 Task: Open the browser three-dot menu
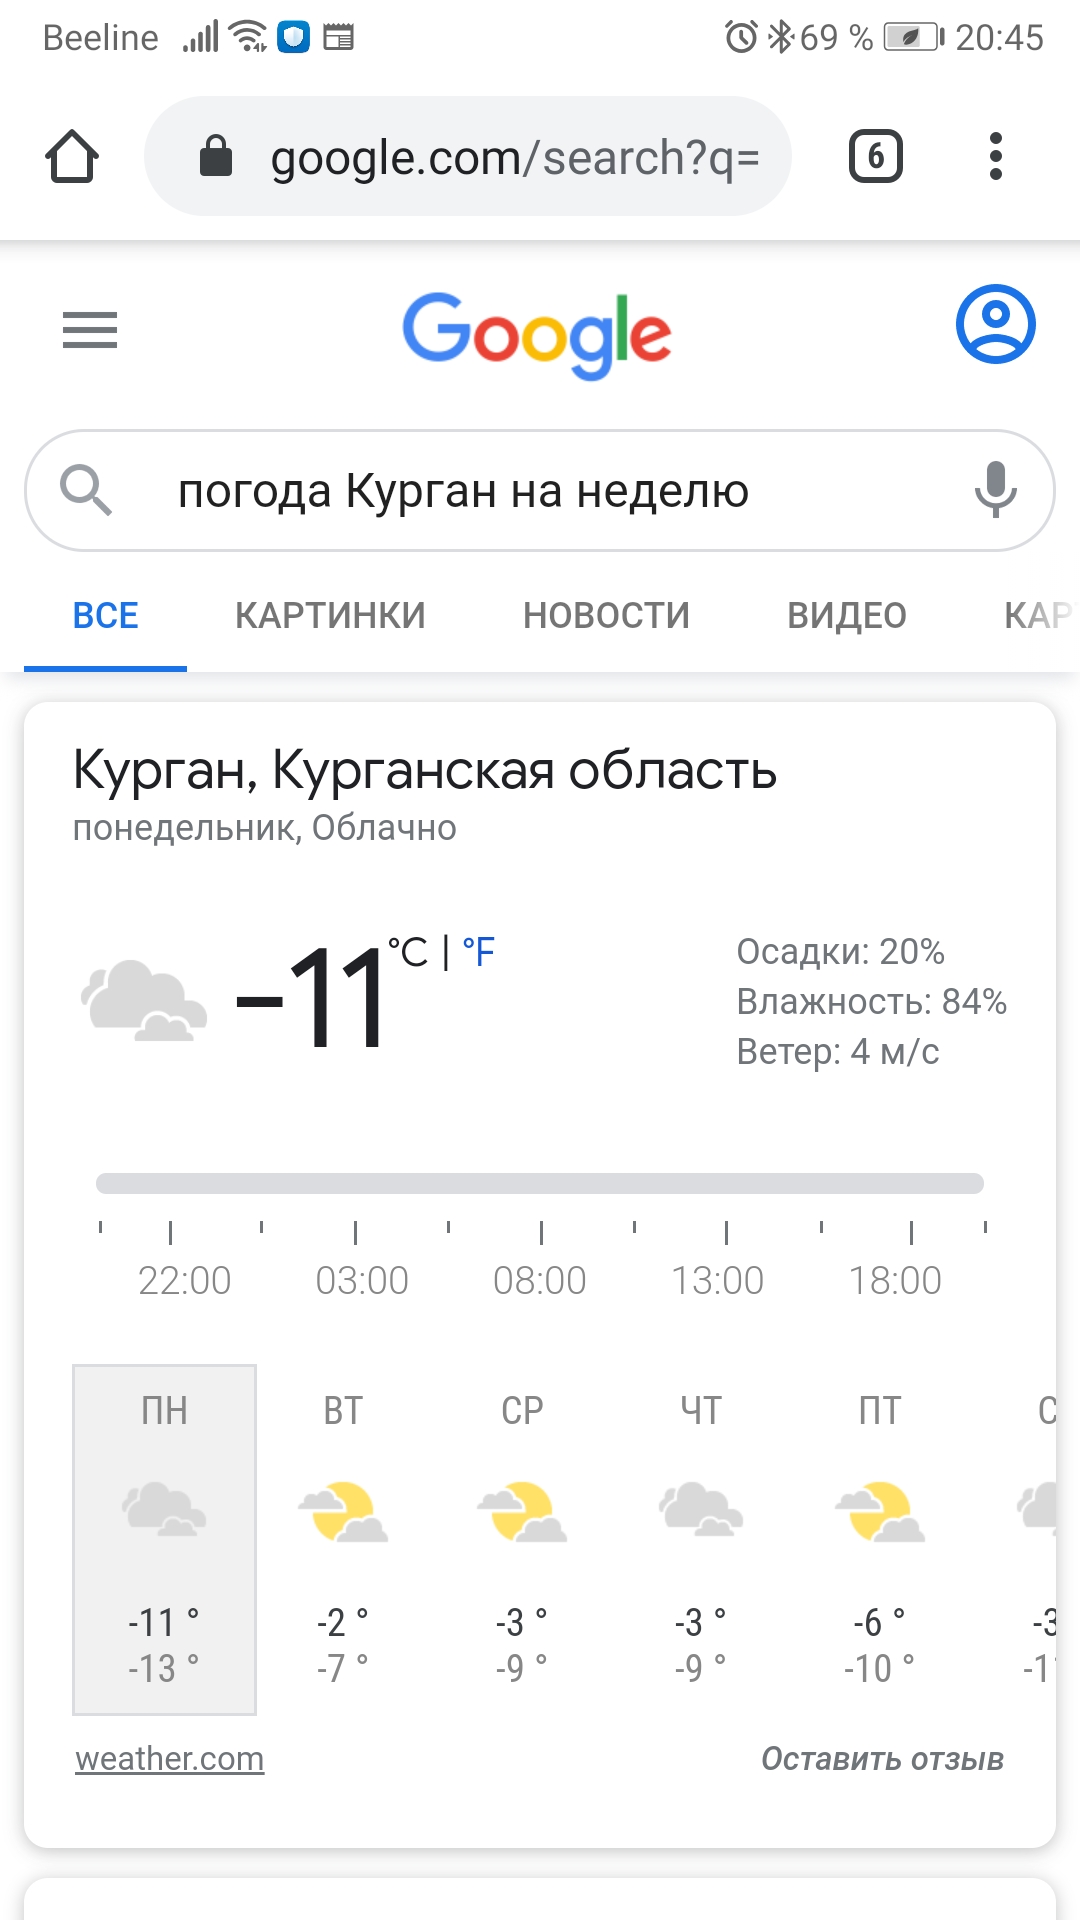click(x=995, y=156)
